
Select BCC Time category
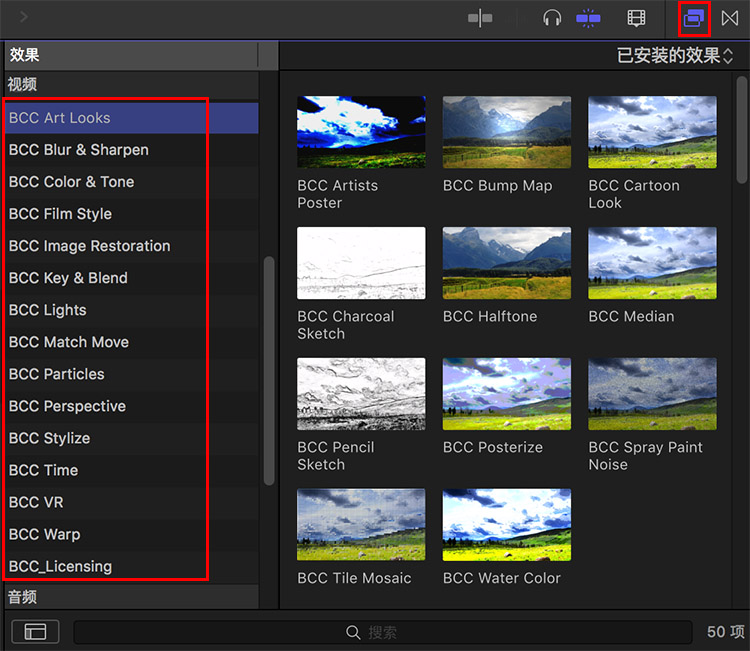click(132, 470)
